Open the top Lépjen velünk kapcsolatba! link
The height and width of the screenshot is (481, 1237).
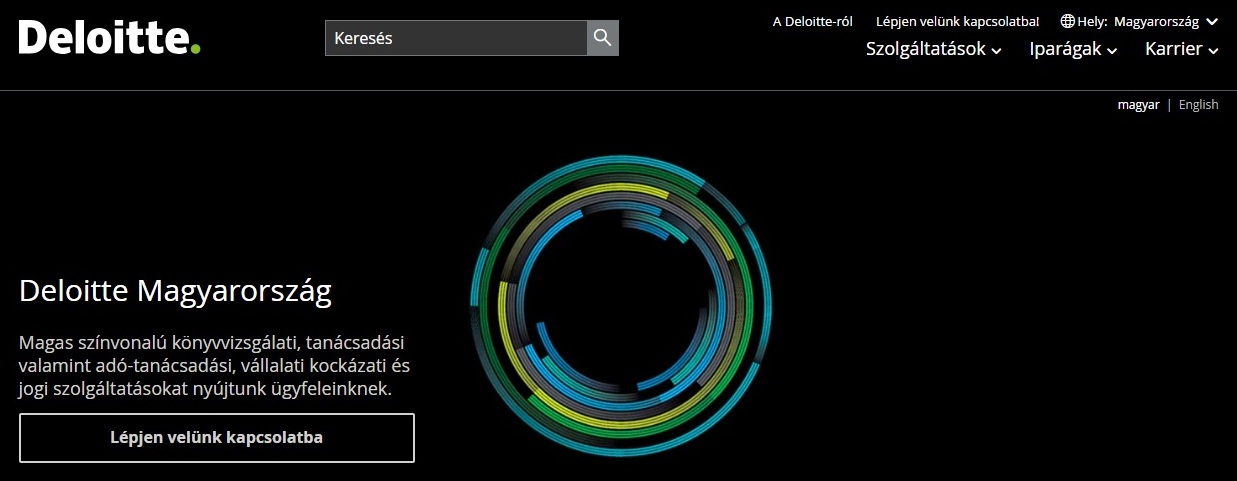pyautogui.click(x=957, y=21)
